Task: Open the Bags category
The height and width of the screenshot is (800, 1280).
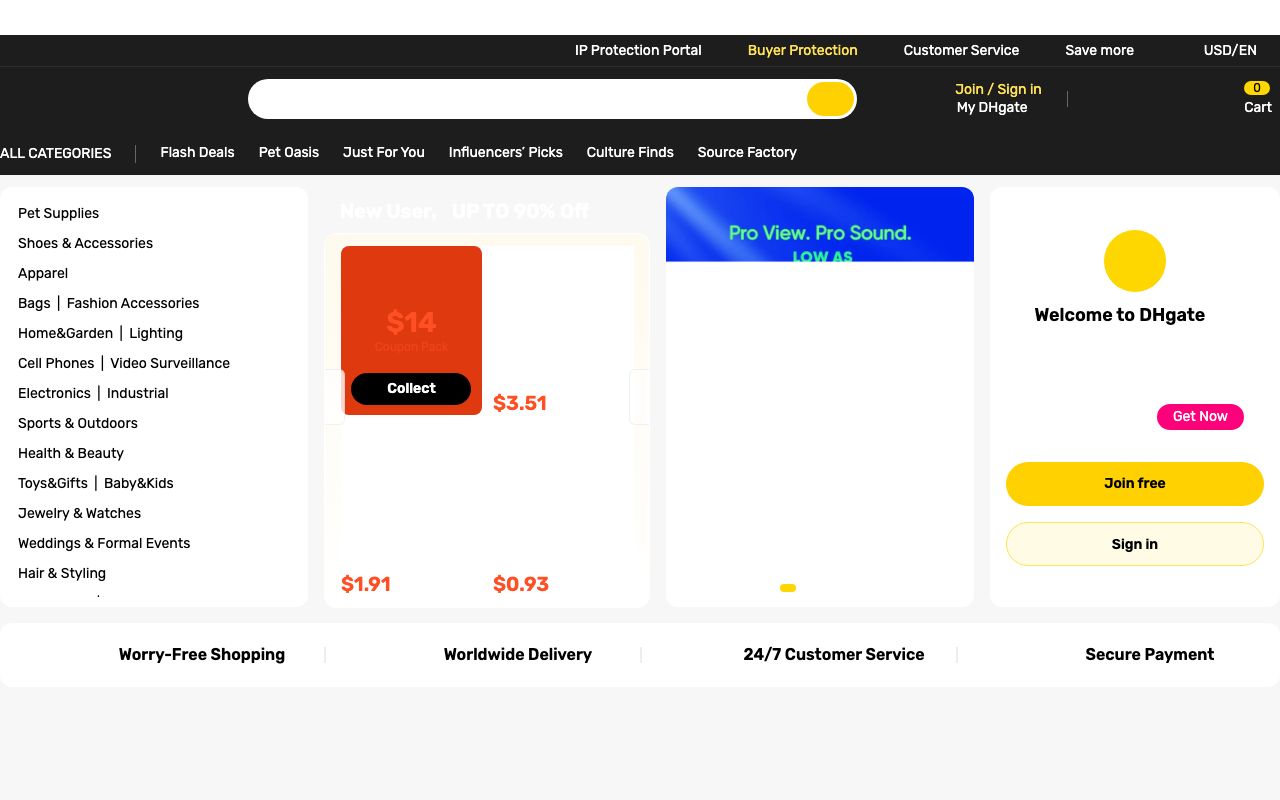Action: [34, 303]
